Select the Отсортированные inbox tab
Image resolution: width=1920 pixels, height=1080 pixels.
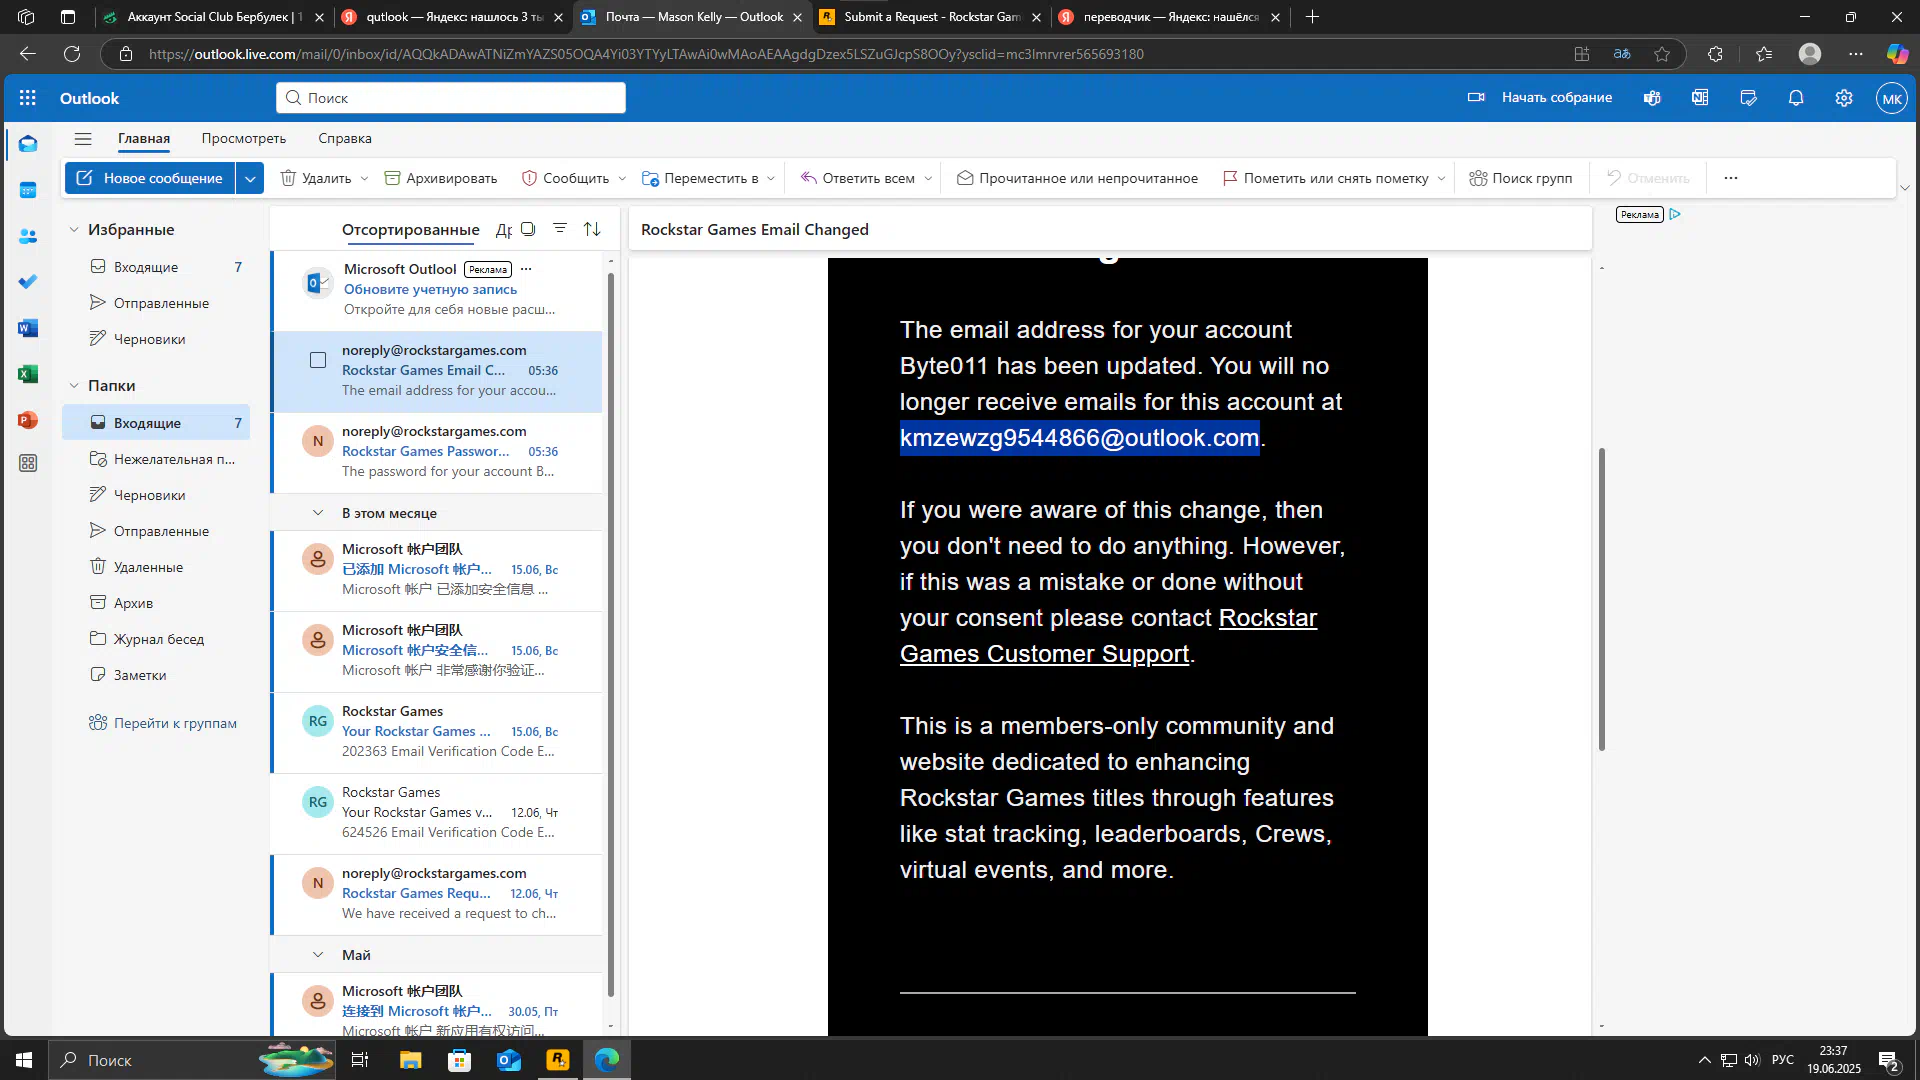pyautogui.click(x=411, y=230)
